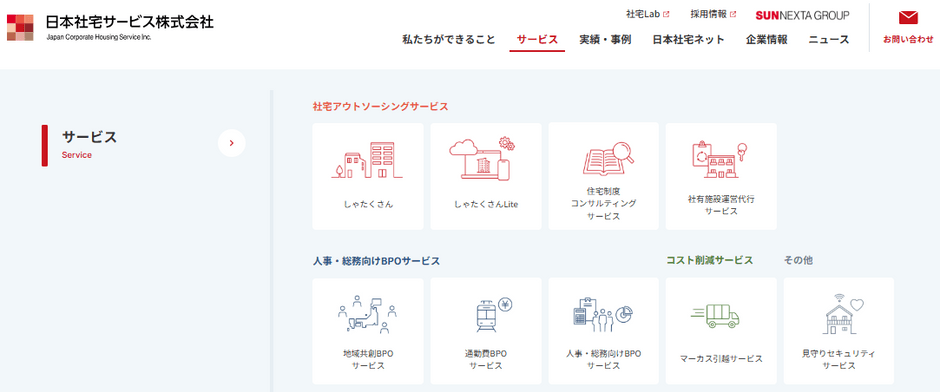Viewport: 940px width, 392px height.
Task: Go to 日本社宅ネット menu item
Action: [688, 40]
